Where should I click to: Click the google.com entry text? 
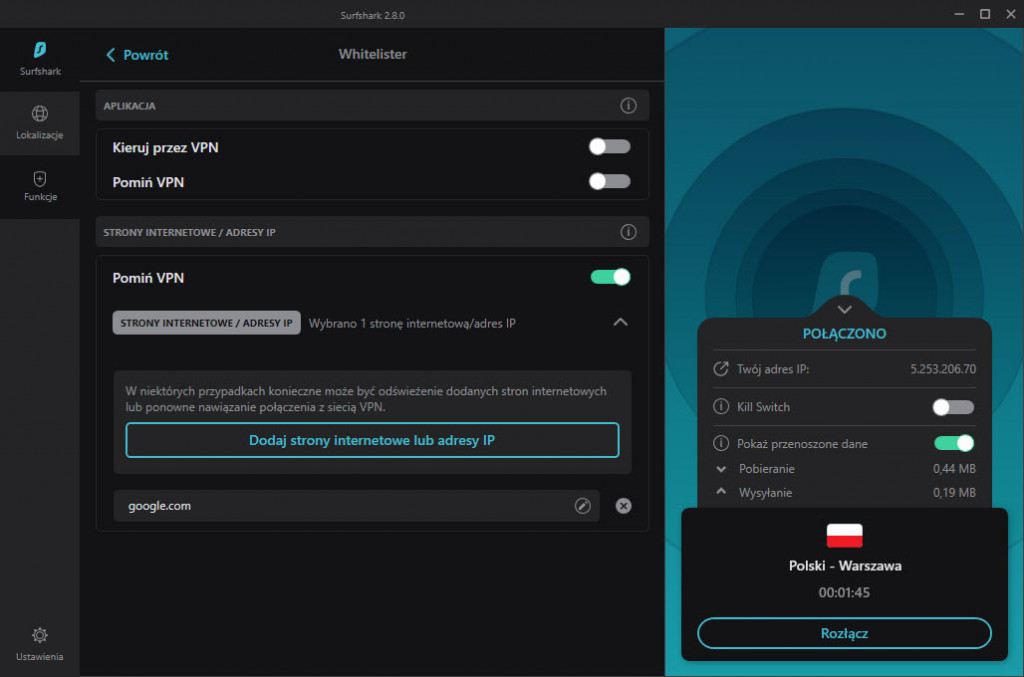(x=159, y=506)
